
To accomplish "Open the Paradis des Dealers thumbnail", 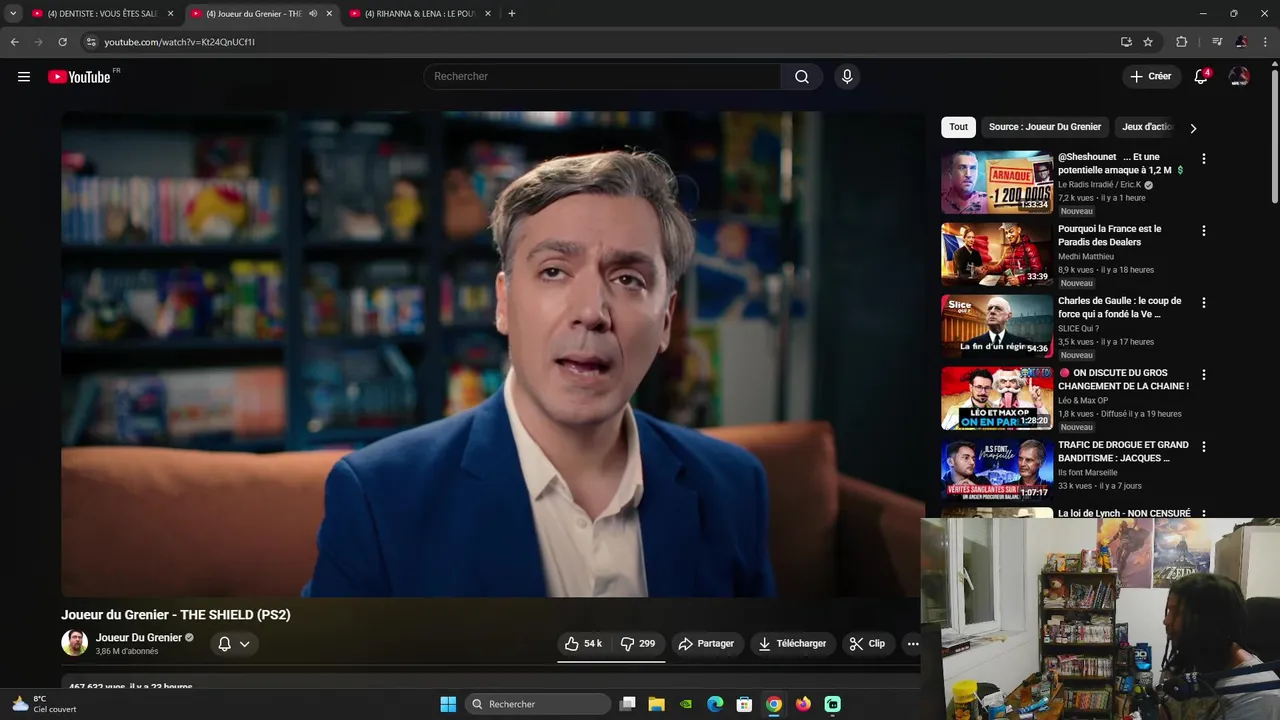I will (x=997, y=254).
